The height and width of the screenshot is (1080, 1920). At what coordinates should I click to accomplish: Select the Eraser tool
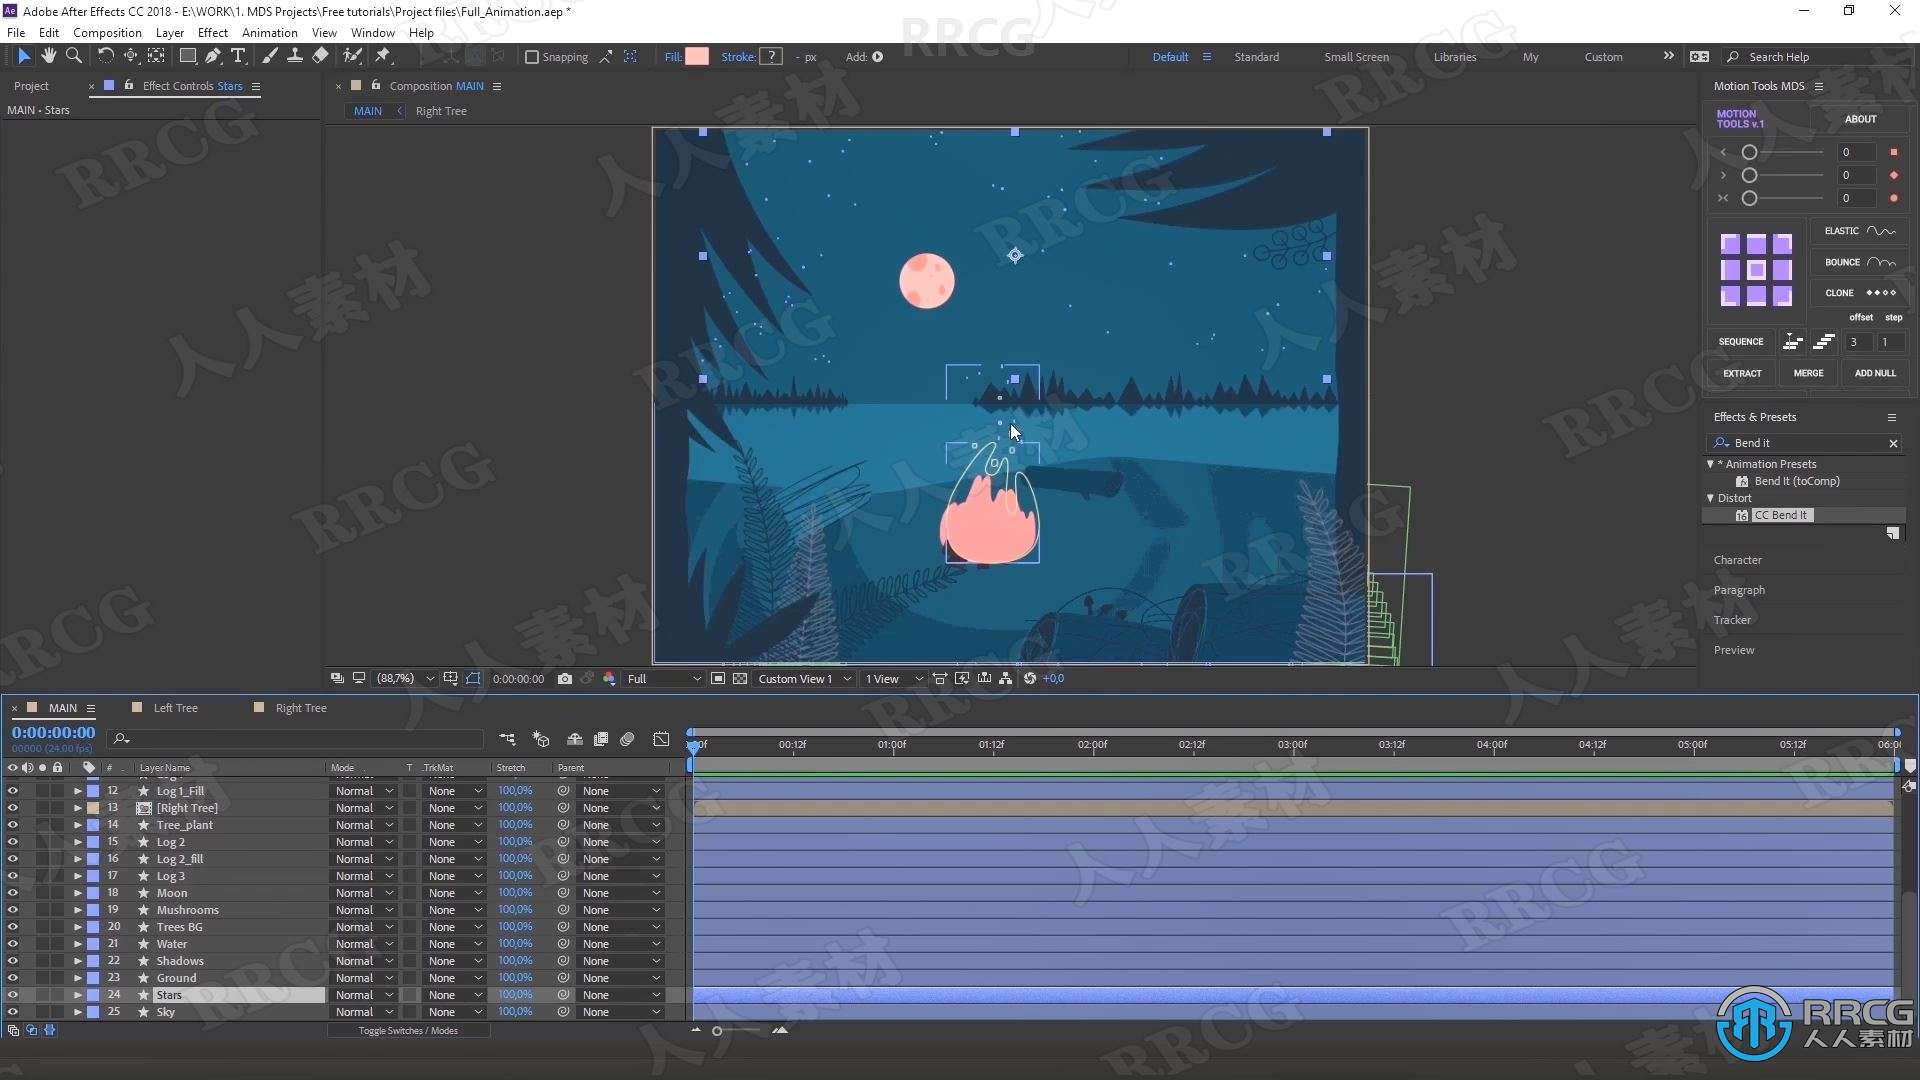[x=320, y=57]
